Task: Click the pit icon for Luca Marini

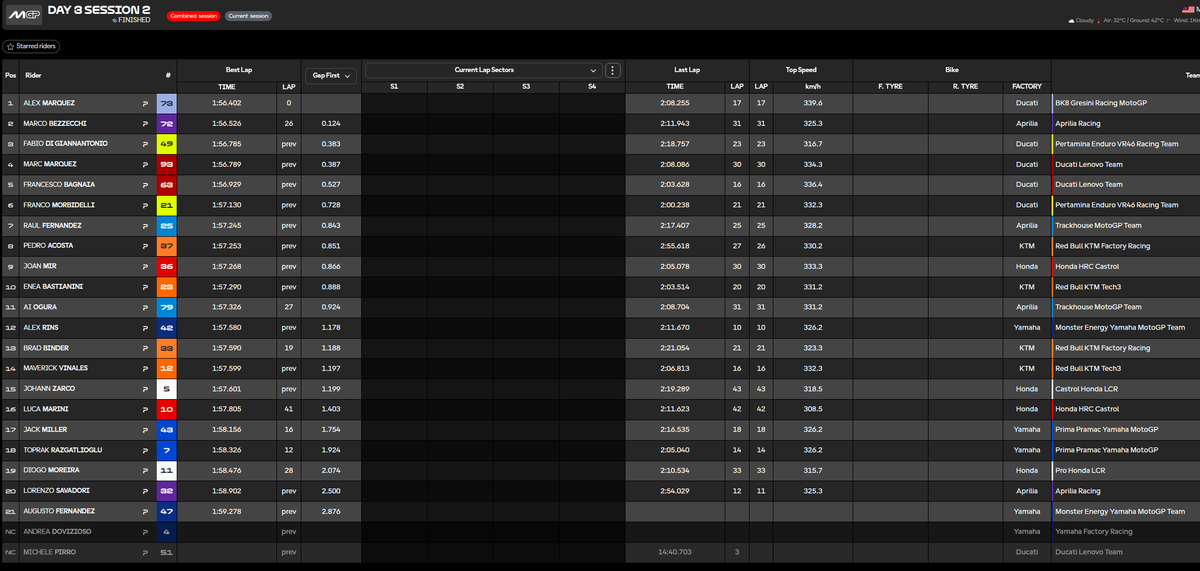Action: 145,409
